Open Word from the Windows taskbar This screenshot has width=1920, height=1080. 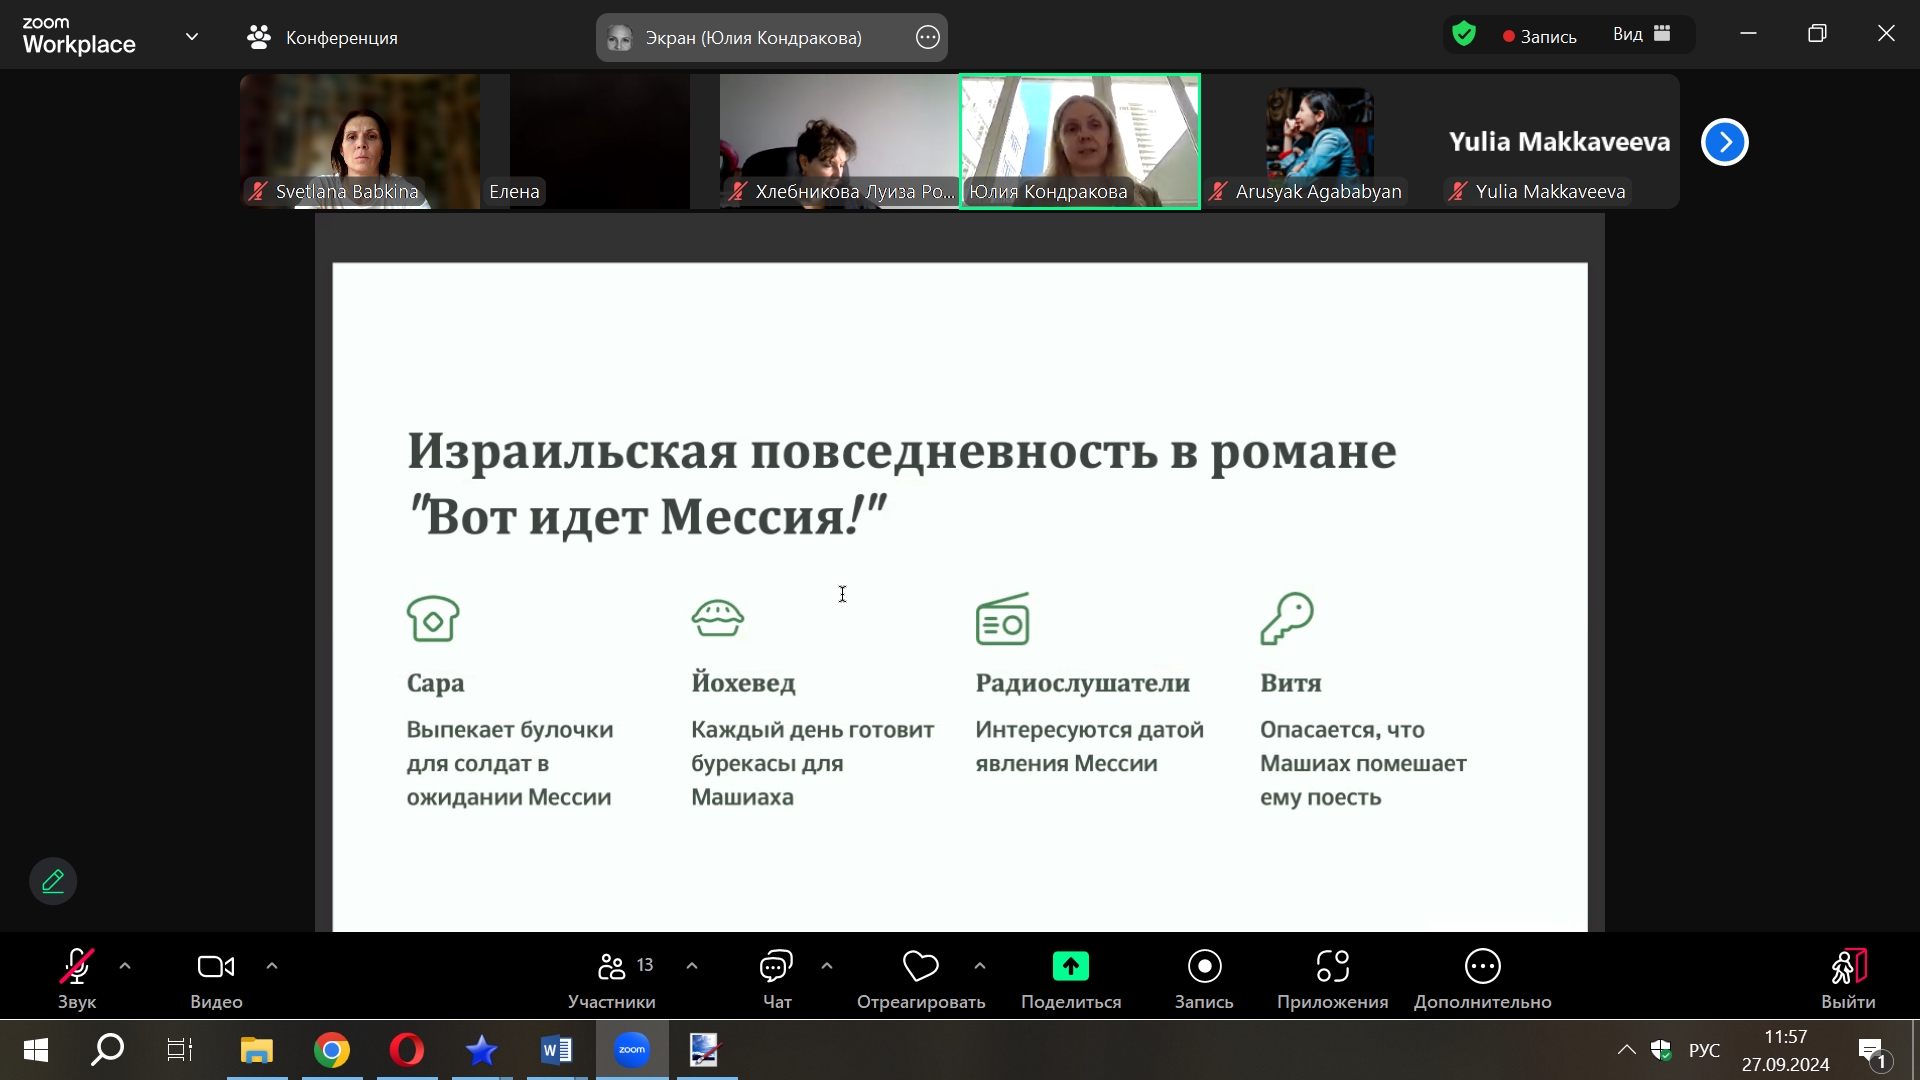tap(556, 1050)
